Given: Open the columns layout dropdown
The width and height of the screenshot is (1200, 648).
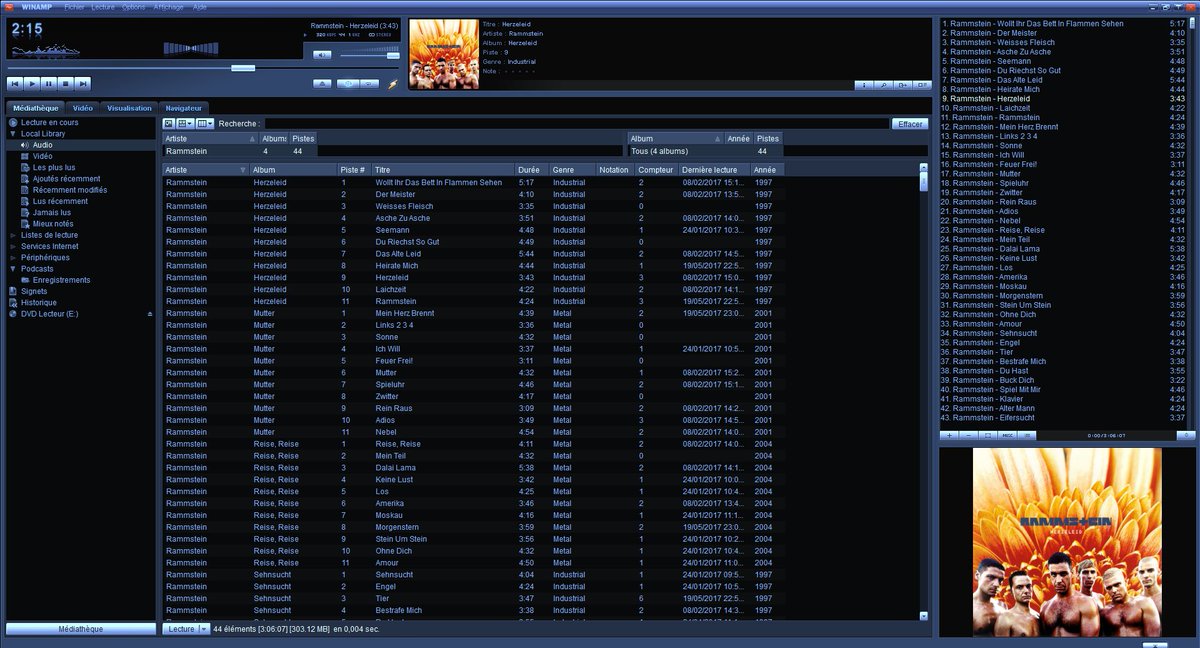Looking at the screenshot, I should [204, 123].
